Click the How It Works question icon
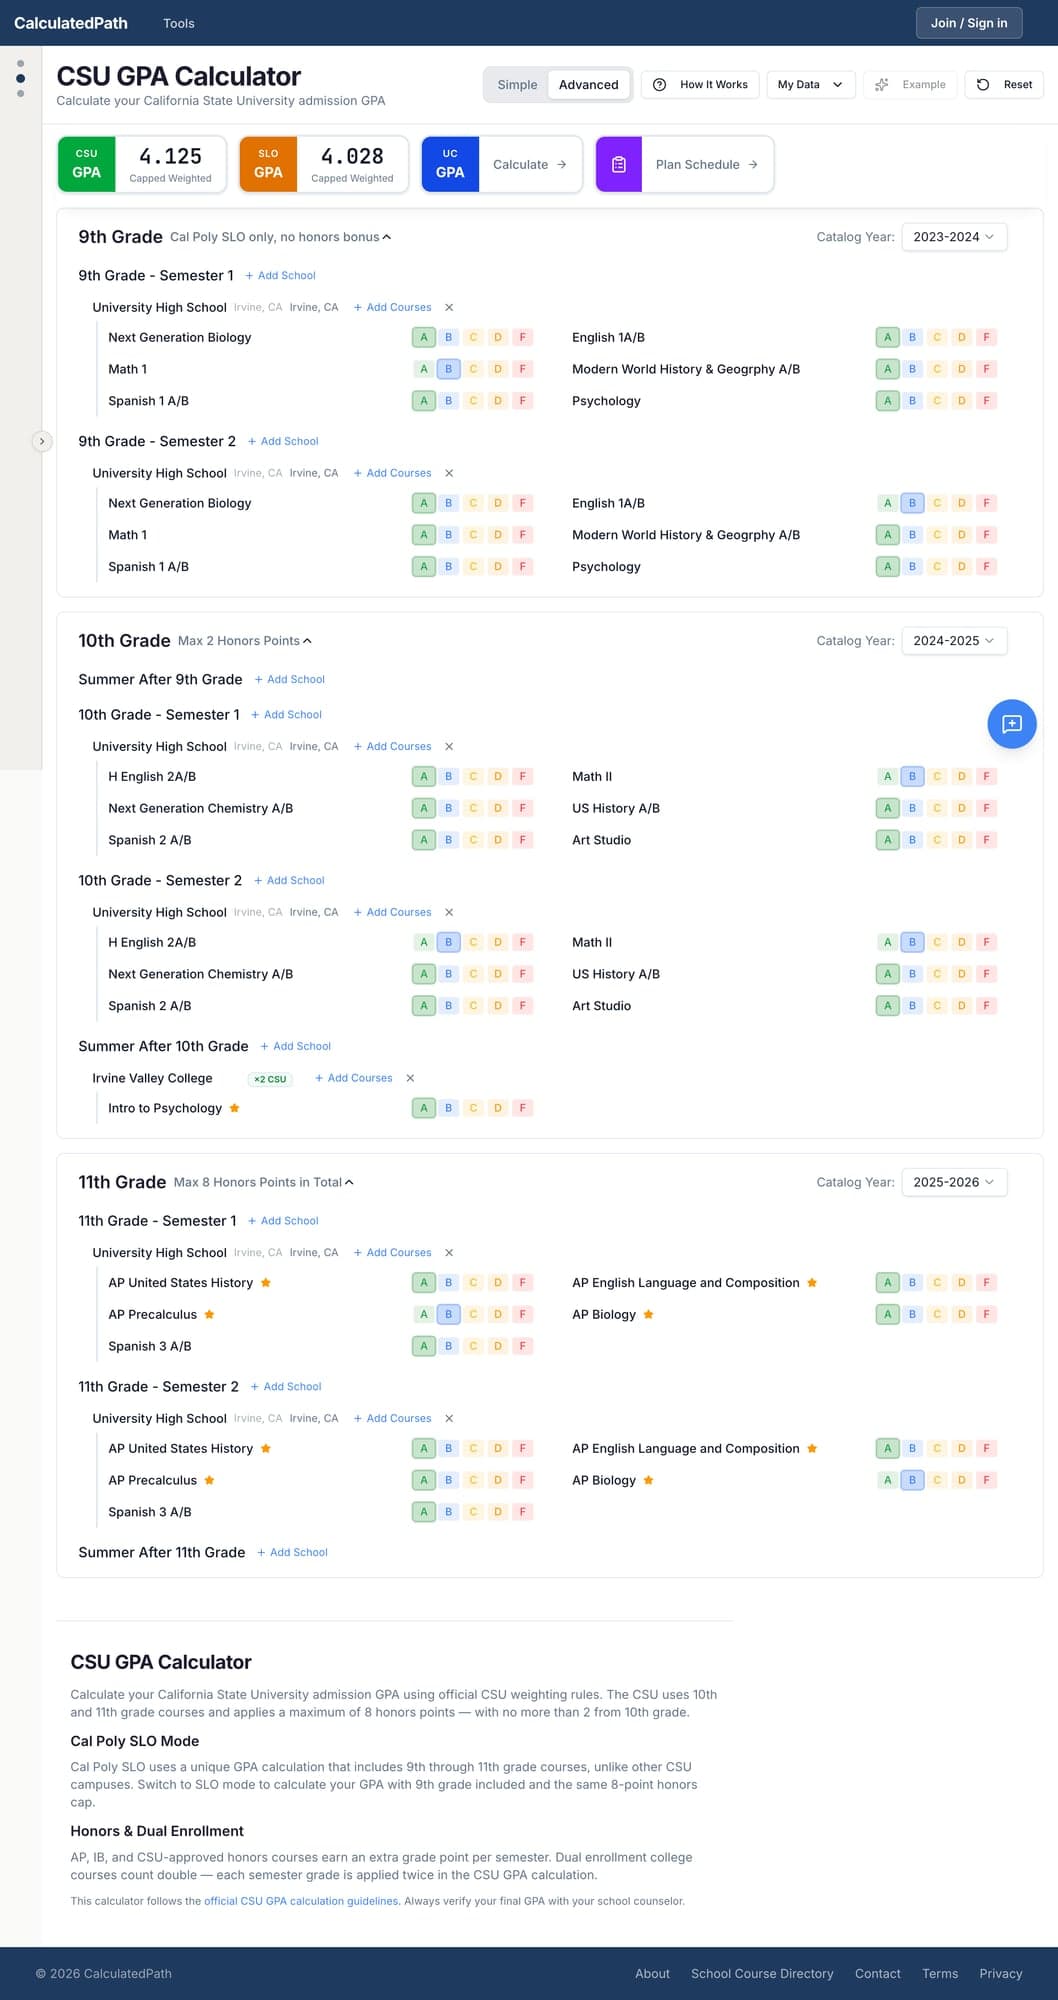The height and width of the screenshot is (2000, 1058). pyautogui.click(x=660, y=85)
